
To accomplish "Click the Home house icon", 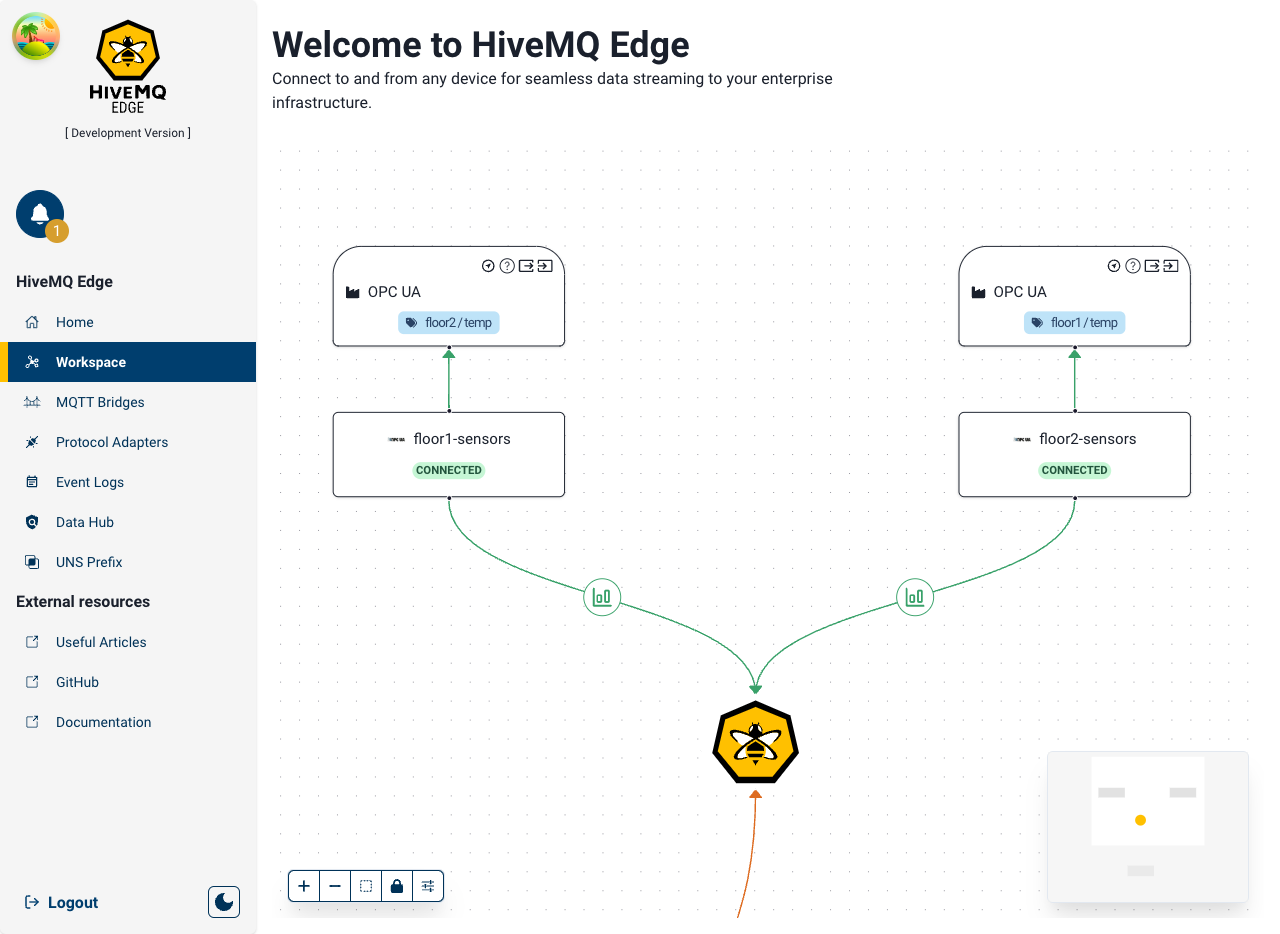I will (x=32, y=322).
